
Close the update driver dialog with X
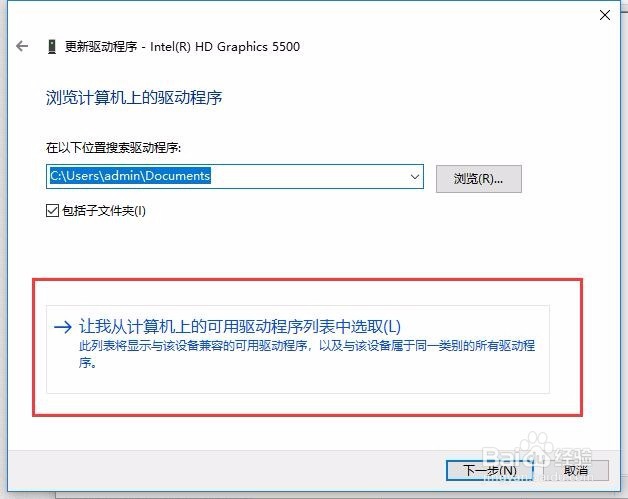605,15
